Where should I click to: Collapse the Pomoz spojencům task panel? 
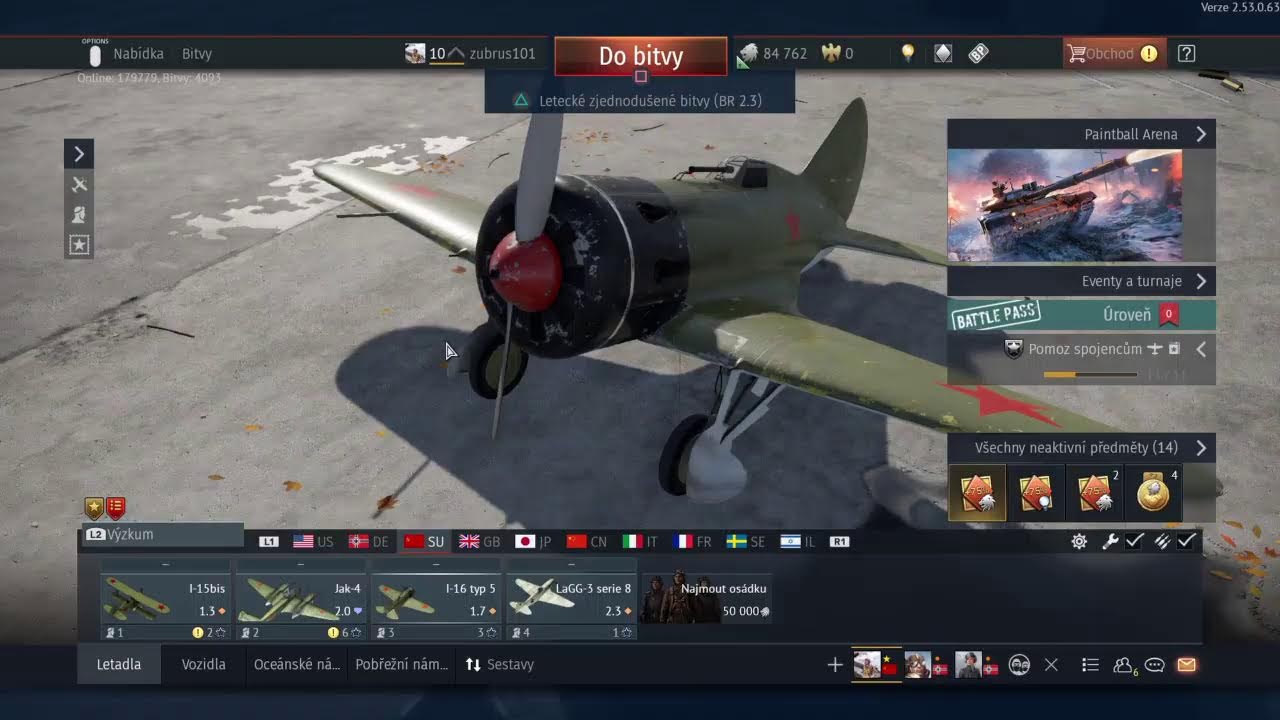[x=1201, y=349]
